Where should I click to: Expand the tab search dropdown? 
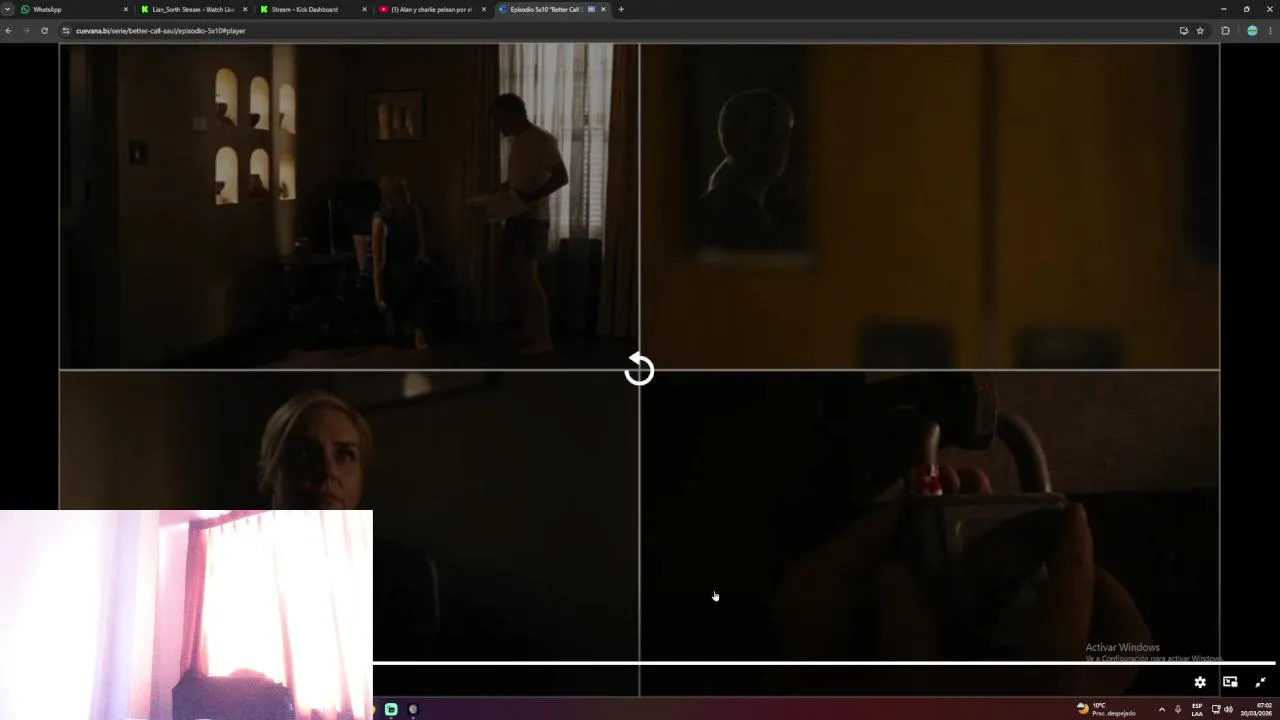pyautogui.click(x=8, y=9)
